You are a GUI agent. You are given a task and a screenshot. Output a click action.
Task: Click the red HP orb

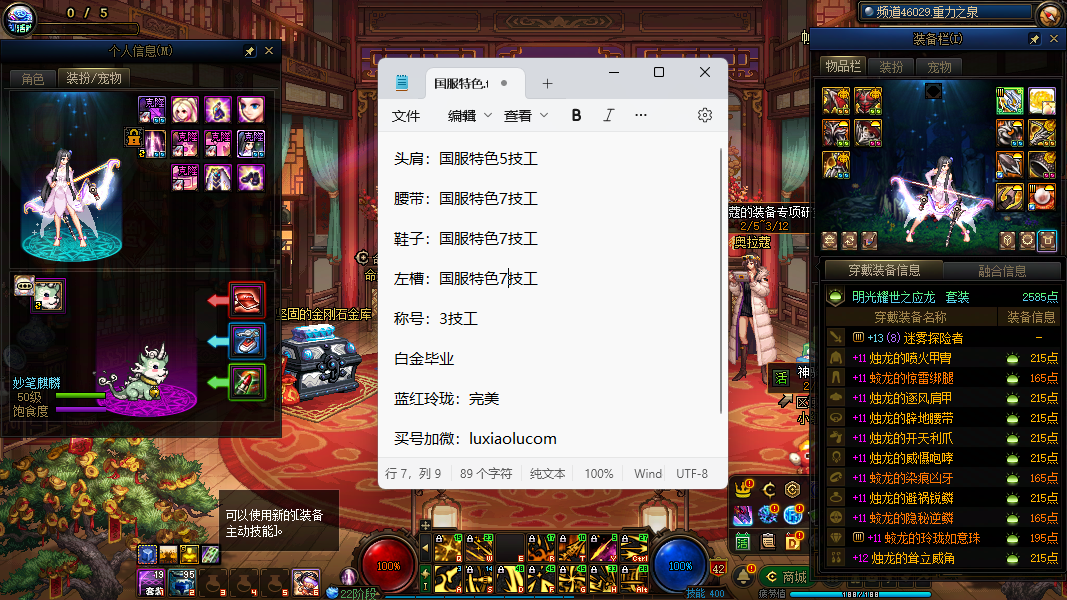(388, 565)
